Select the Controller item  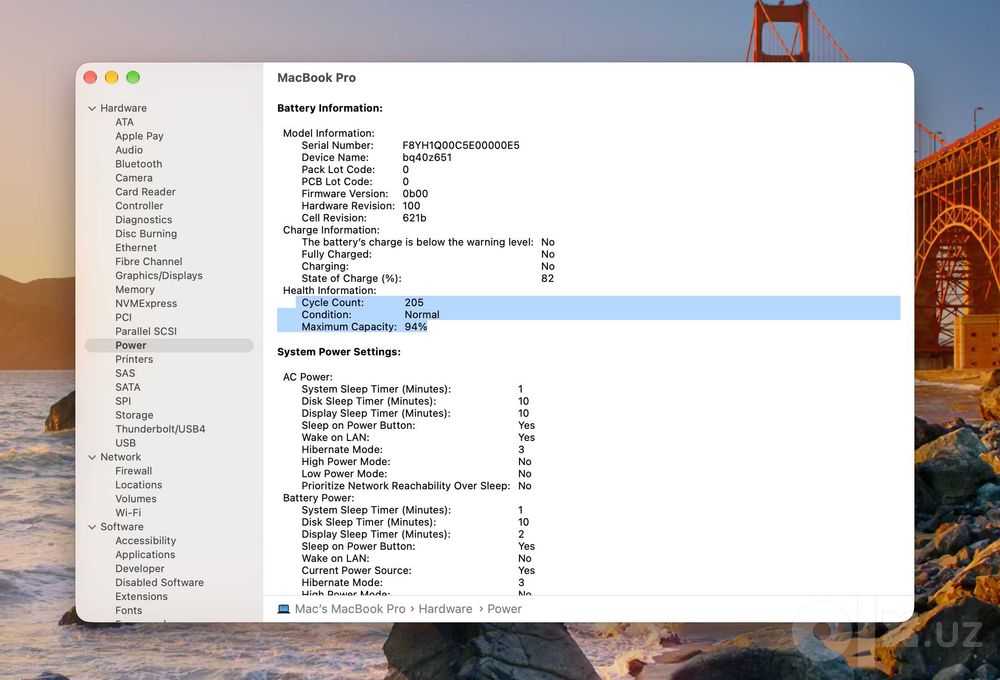pos(139,206)
